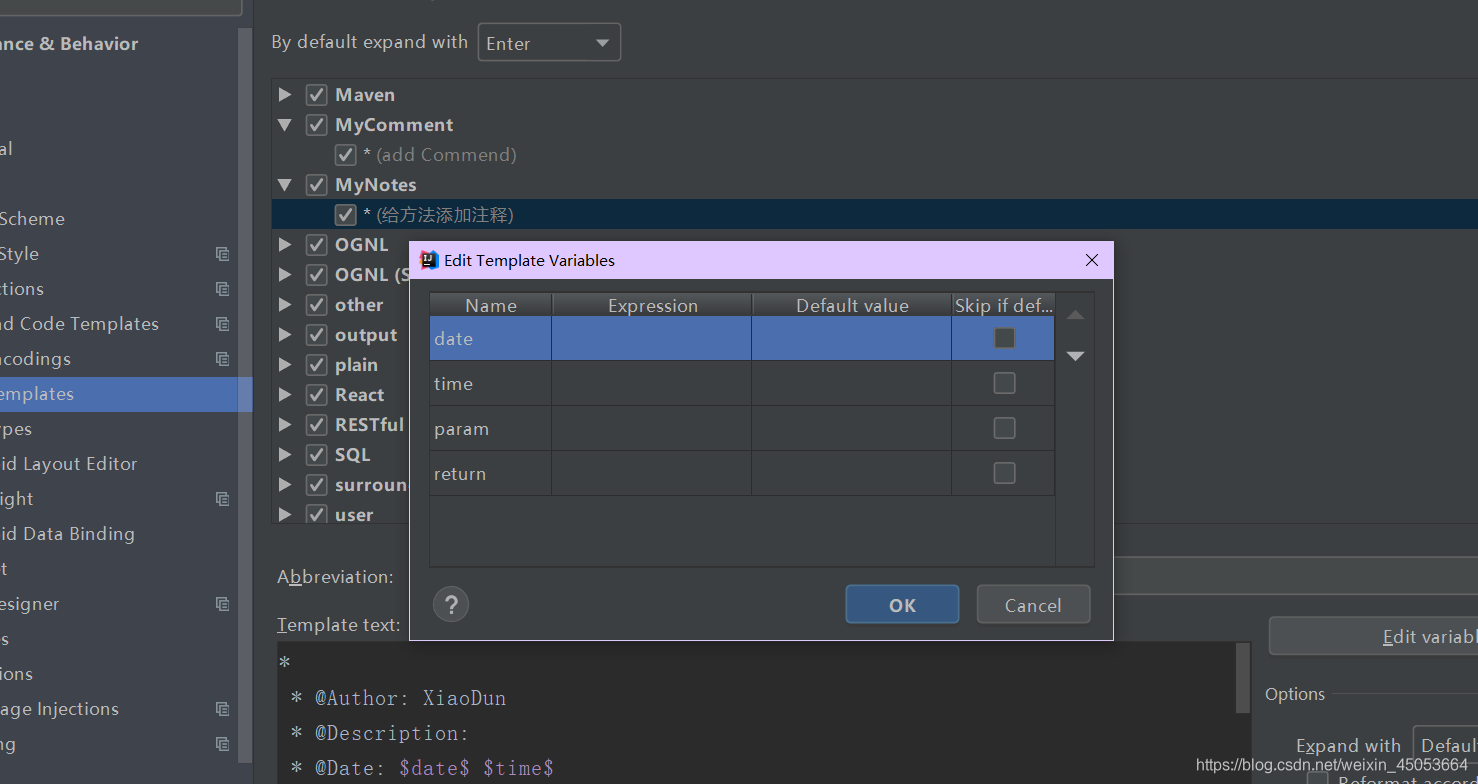Uncheck the MyComment template group
Screen dimensions: 1478x784
(x=316, y=125)
